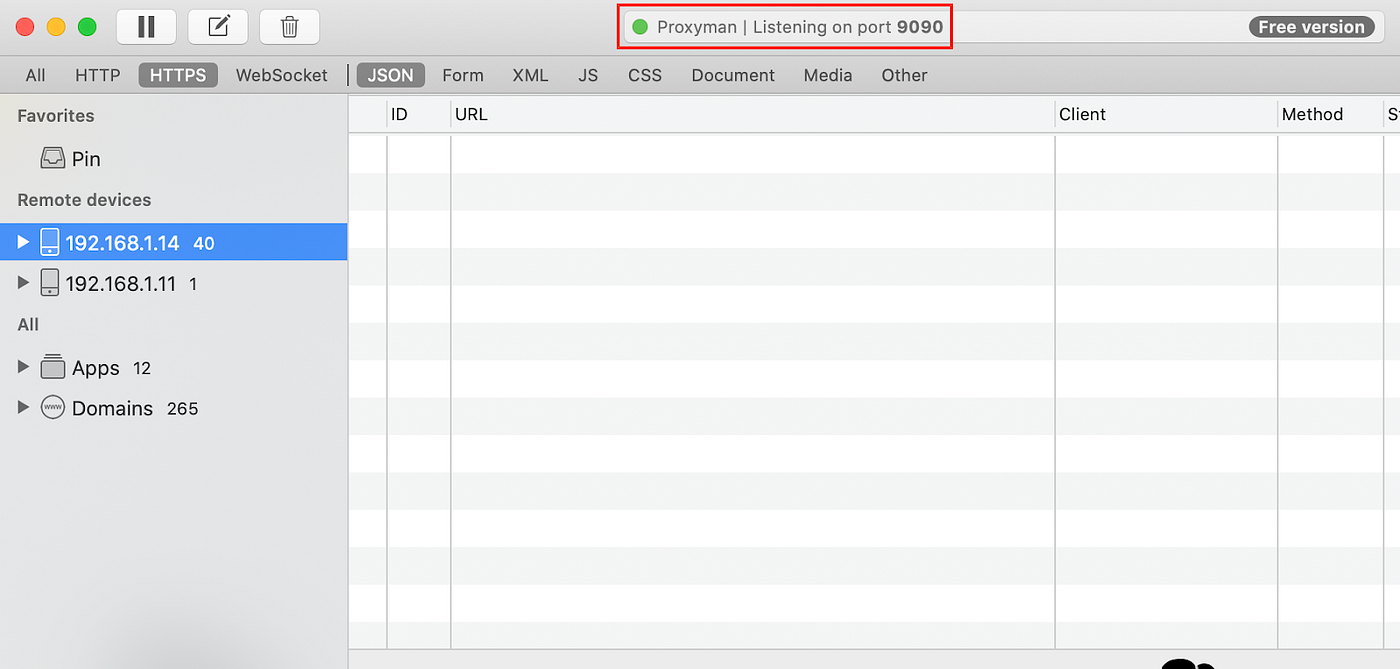Expand the Apps group
Screen dimensions: 1400x669
click(x=23, y=367)
